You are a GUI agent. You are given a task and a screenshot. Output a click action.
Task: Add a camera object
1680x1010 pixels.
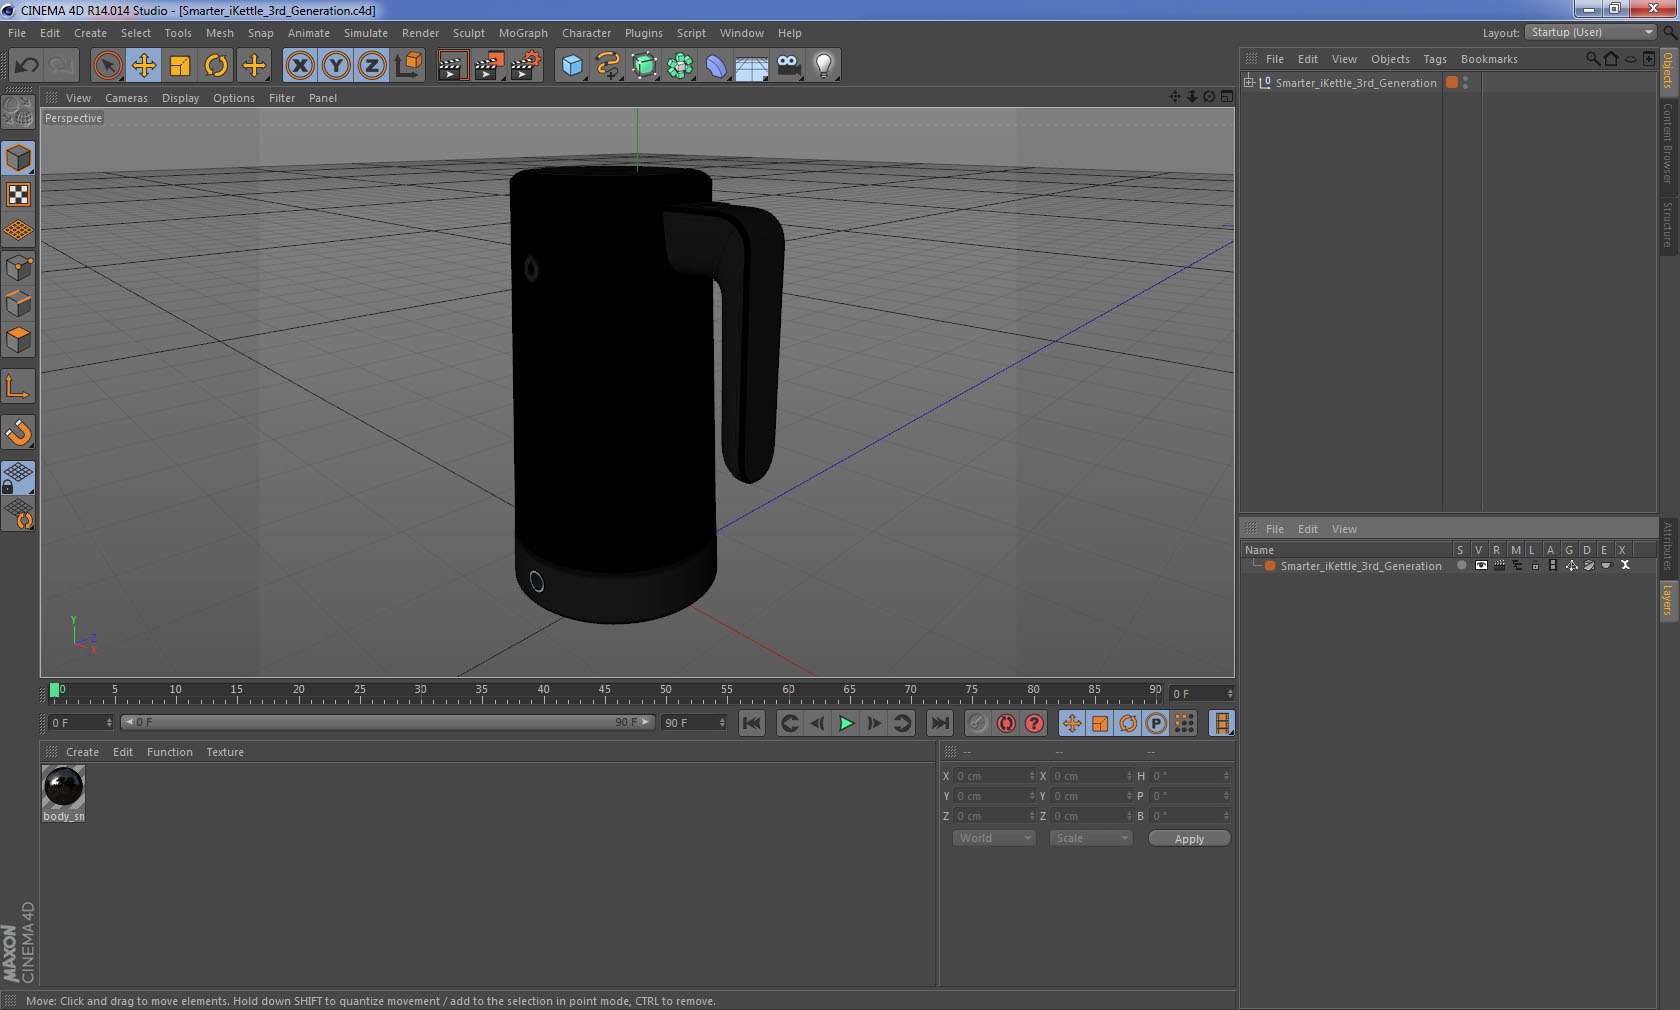(x=788, y=66)
